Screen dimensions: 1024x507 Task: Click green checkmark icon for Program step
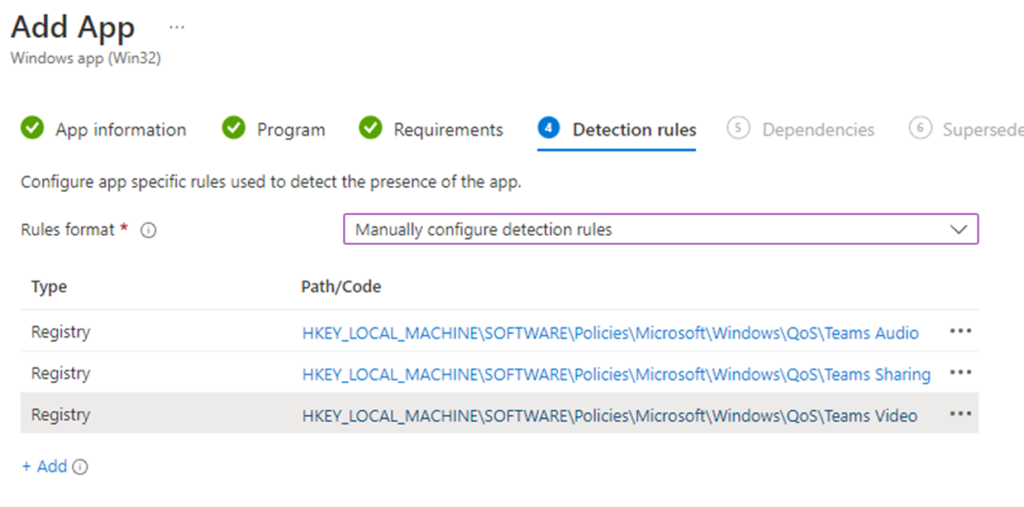coord(234,129)
